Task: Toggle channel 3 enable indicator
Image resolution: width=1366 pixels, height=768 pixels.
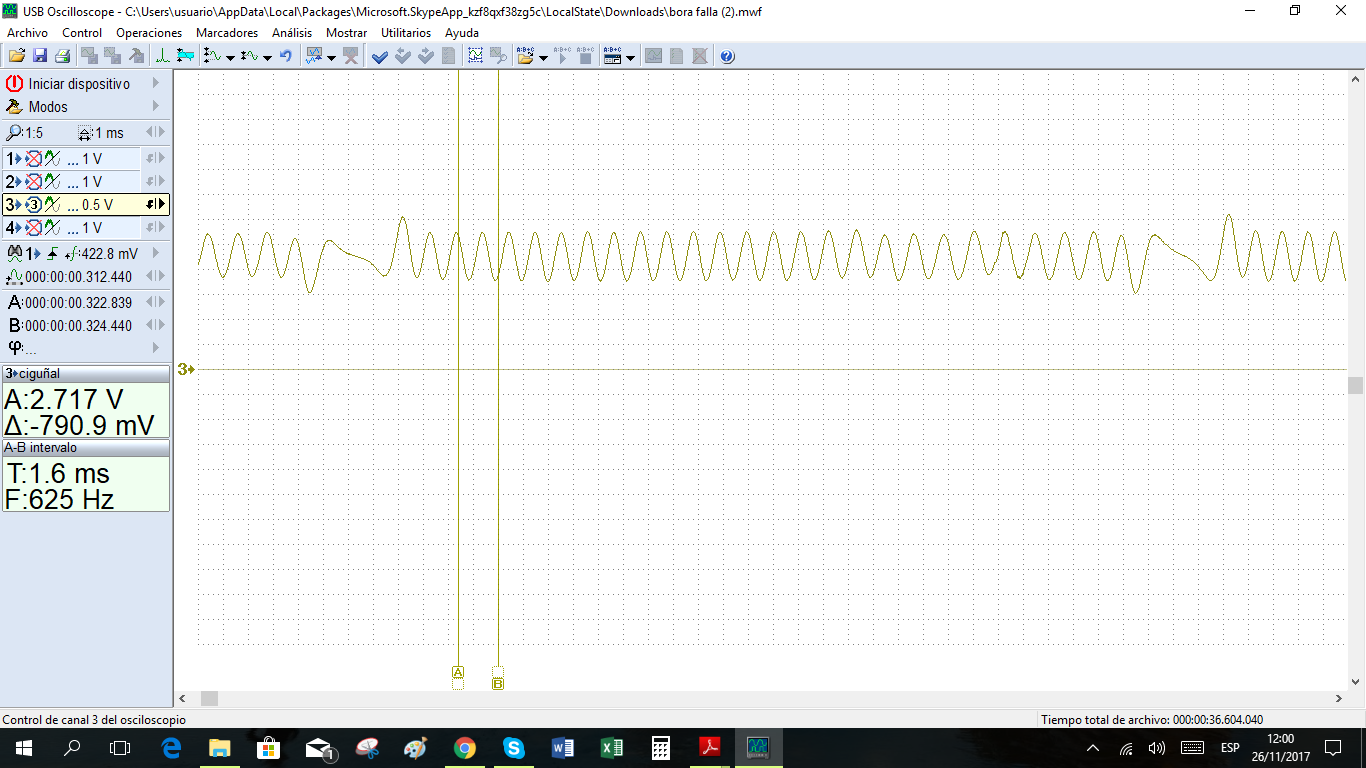Action: click(x=33, y=205)
